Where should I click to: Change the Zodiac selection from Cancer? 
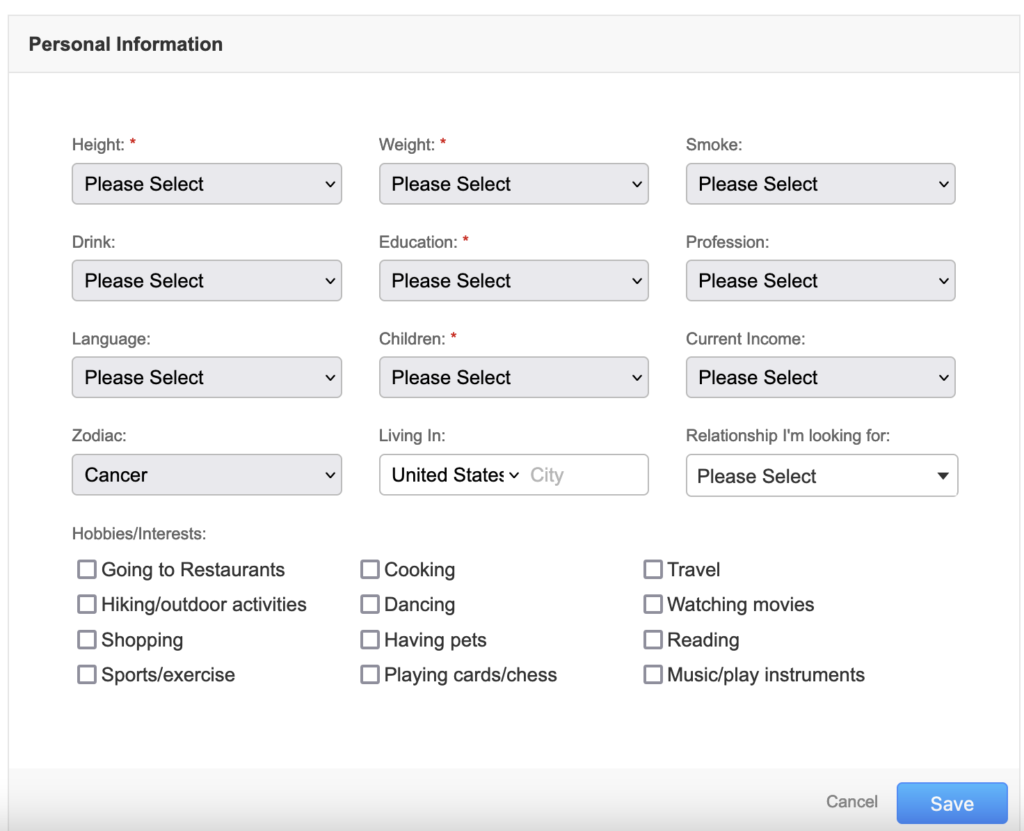[206, 474]
